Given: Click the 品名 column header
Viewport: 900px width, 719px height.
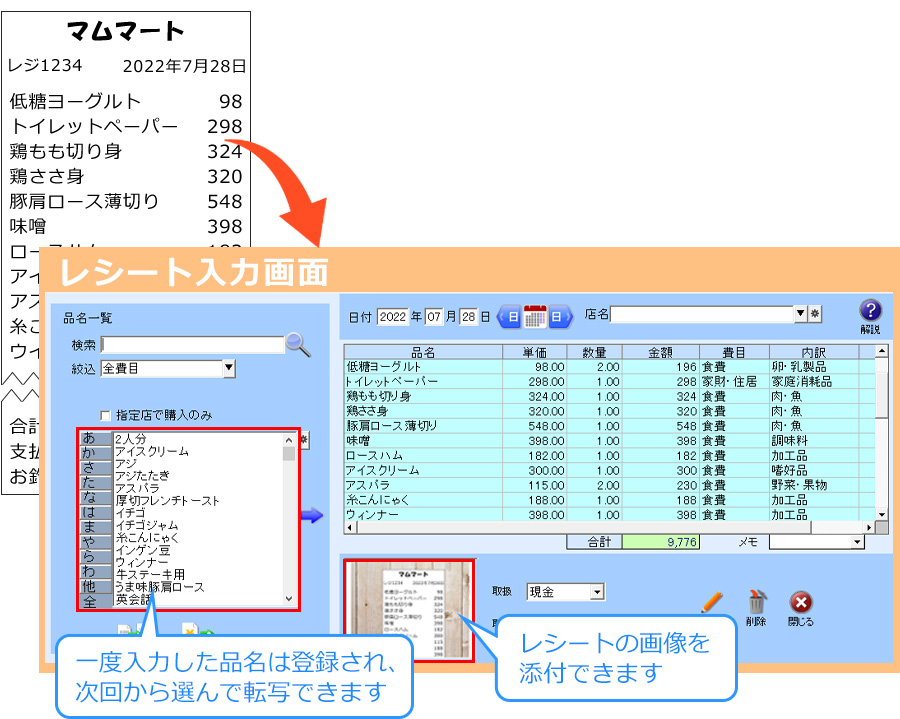Looking at the screenshot, I should click(x=424, y=352).
